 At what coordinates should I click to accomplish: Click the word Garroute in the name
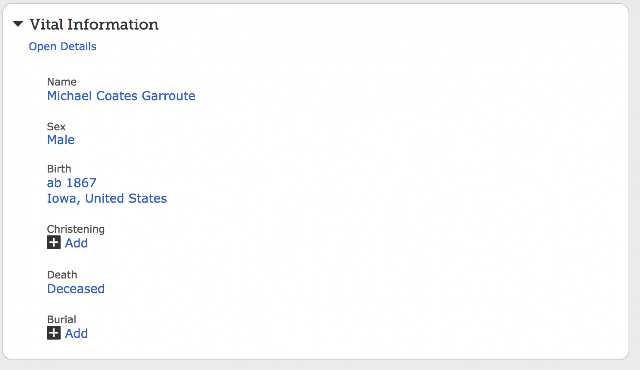pos(169,96)
